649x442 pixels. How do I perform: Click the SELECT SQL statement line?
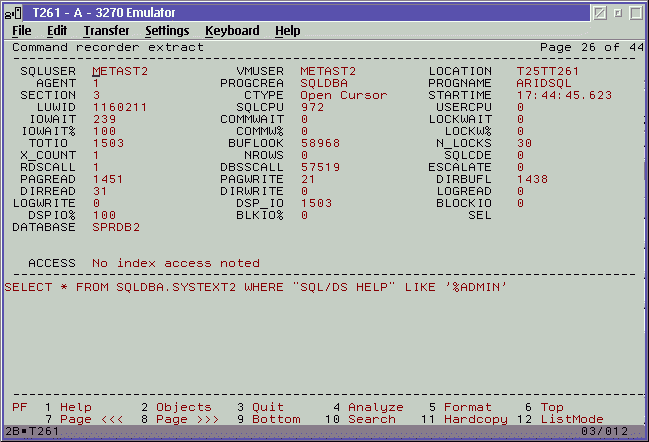click(x=256, y=288)
